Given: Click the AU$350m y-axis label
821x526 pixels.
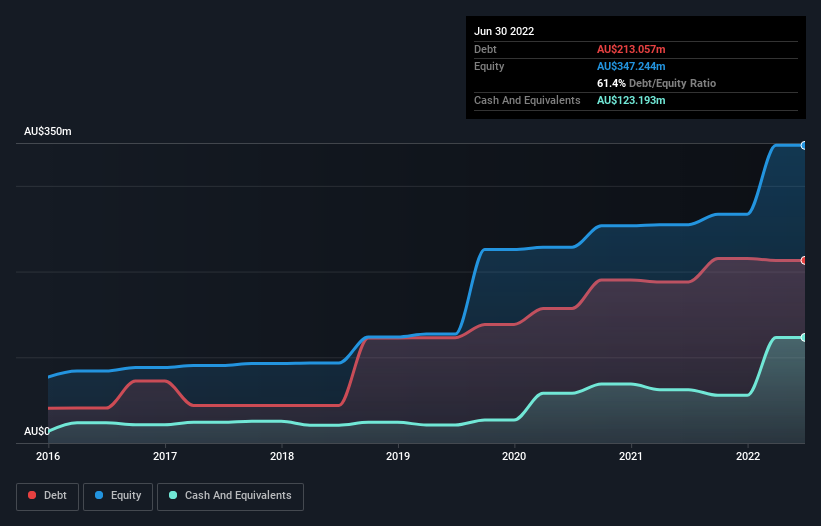Looking at the screenshot, I should pos(48,131).
